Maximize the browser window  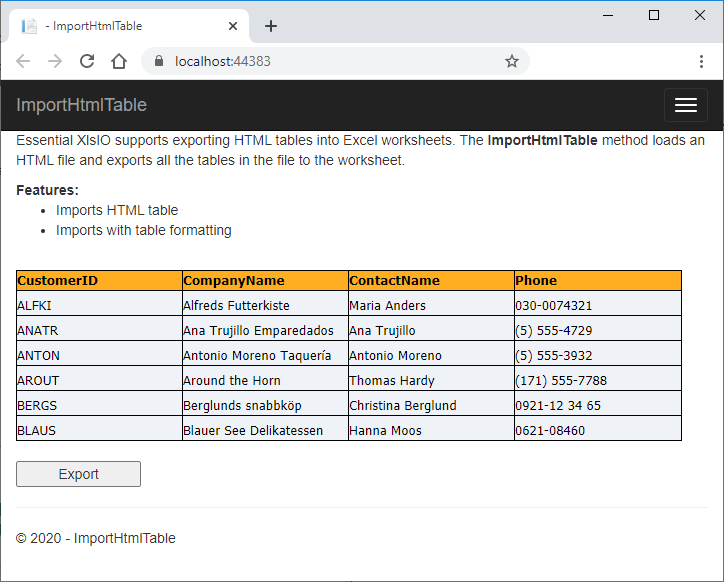654,15
